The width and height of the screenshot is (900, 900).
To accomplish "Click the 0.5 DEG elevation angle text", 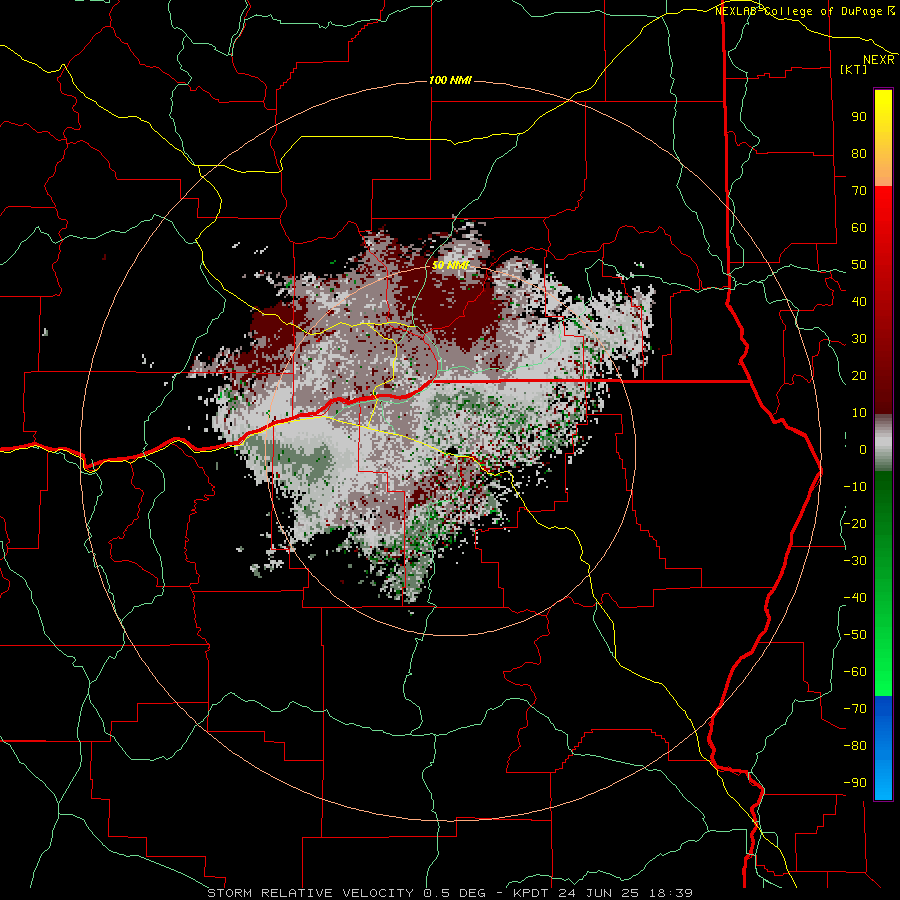I will point(454,893).
